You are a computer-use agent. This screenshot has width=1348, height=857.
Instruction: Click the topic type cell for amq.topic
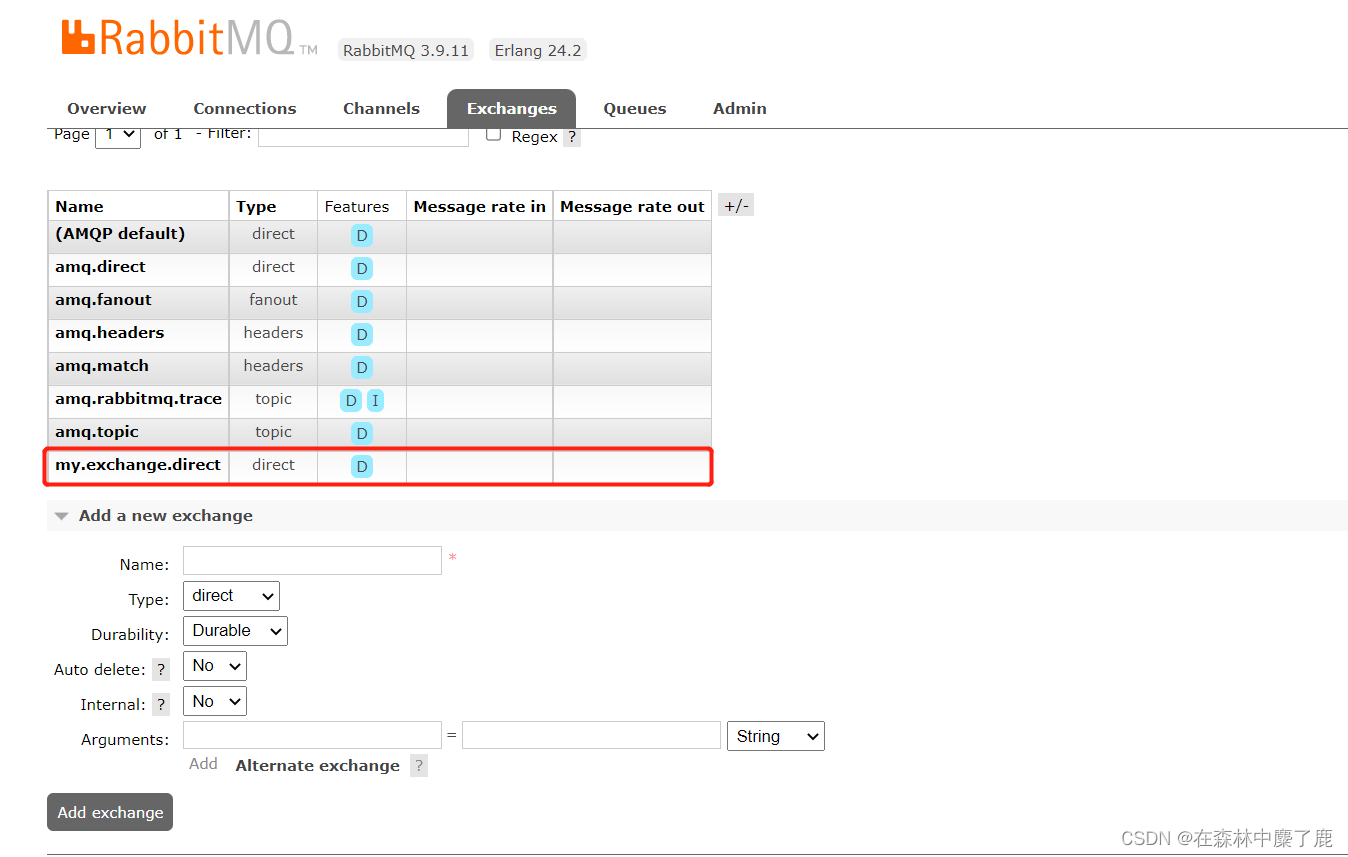(x=273, y=432)
